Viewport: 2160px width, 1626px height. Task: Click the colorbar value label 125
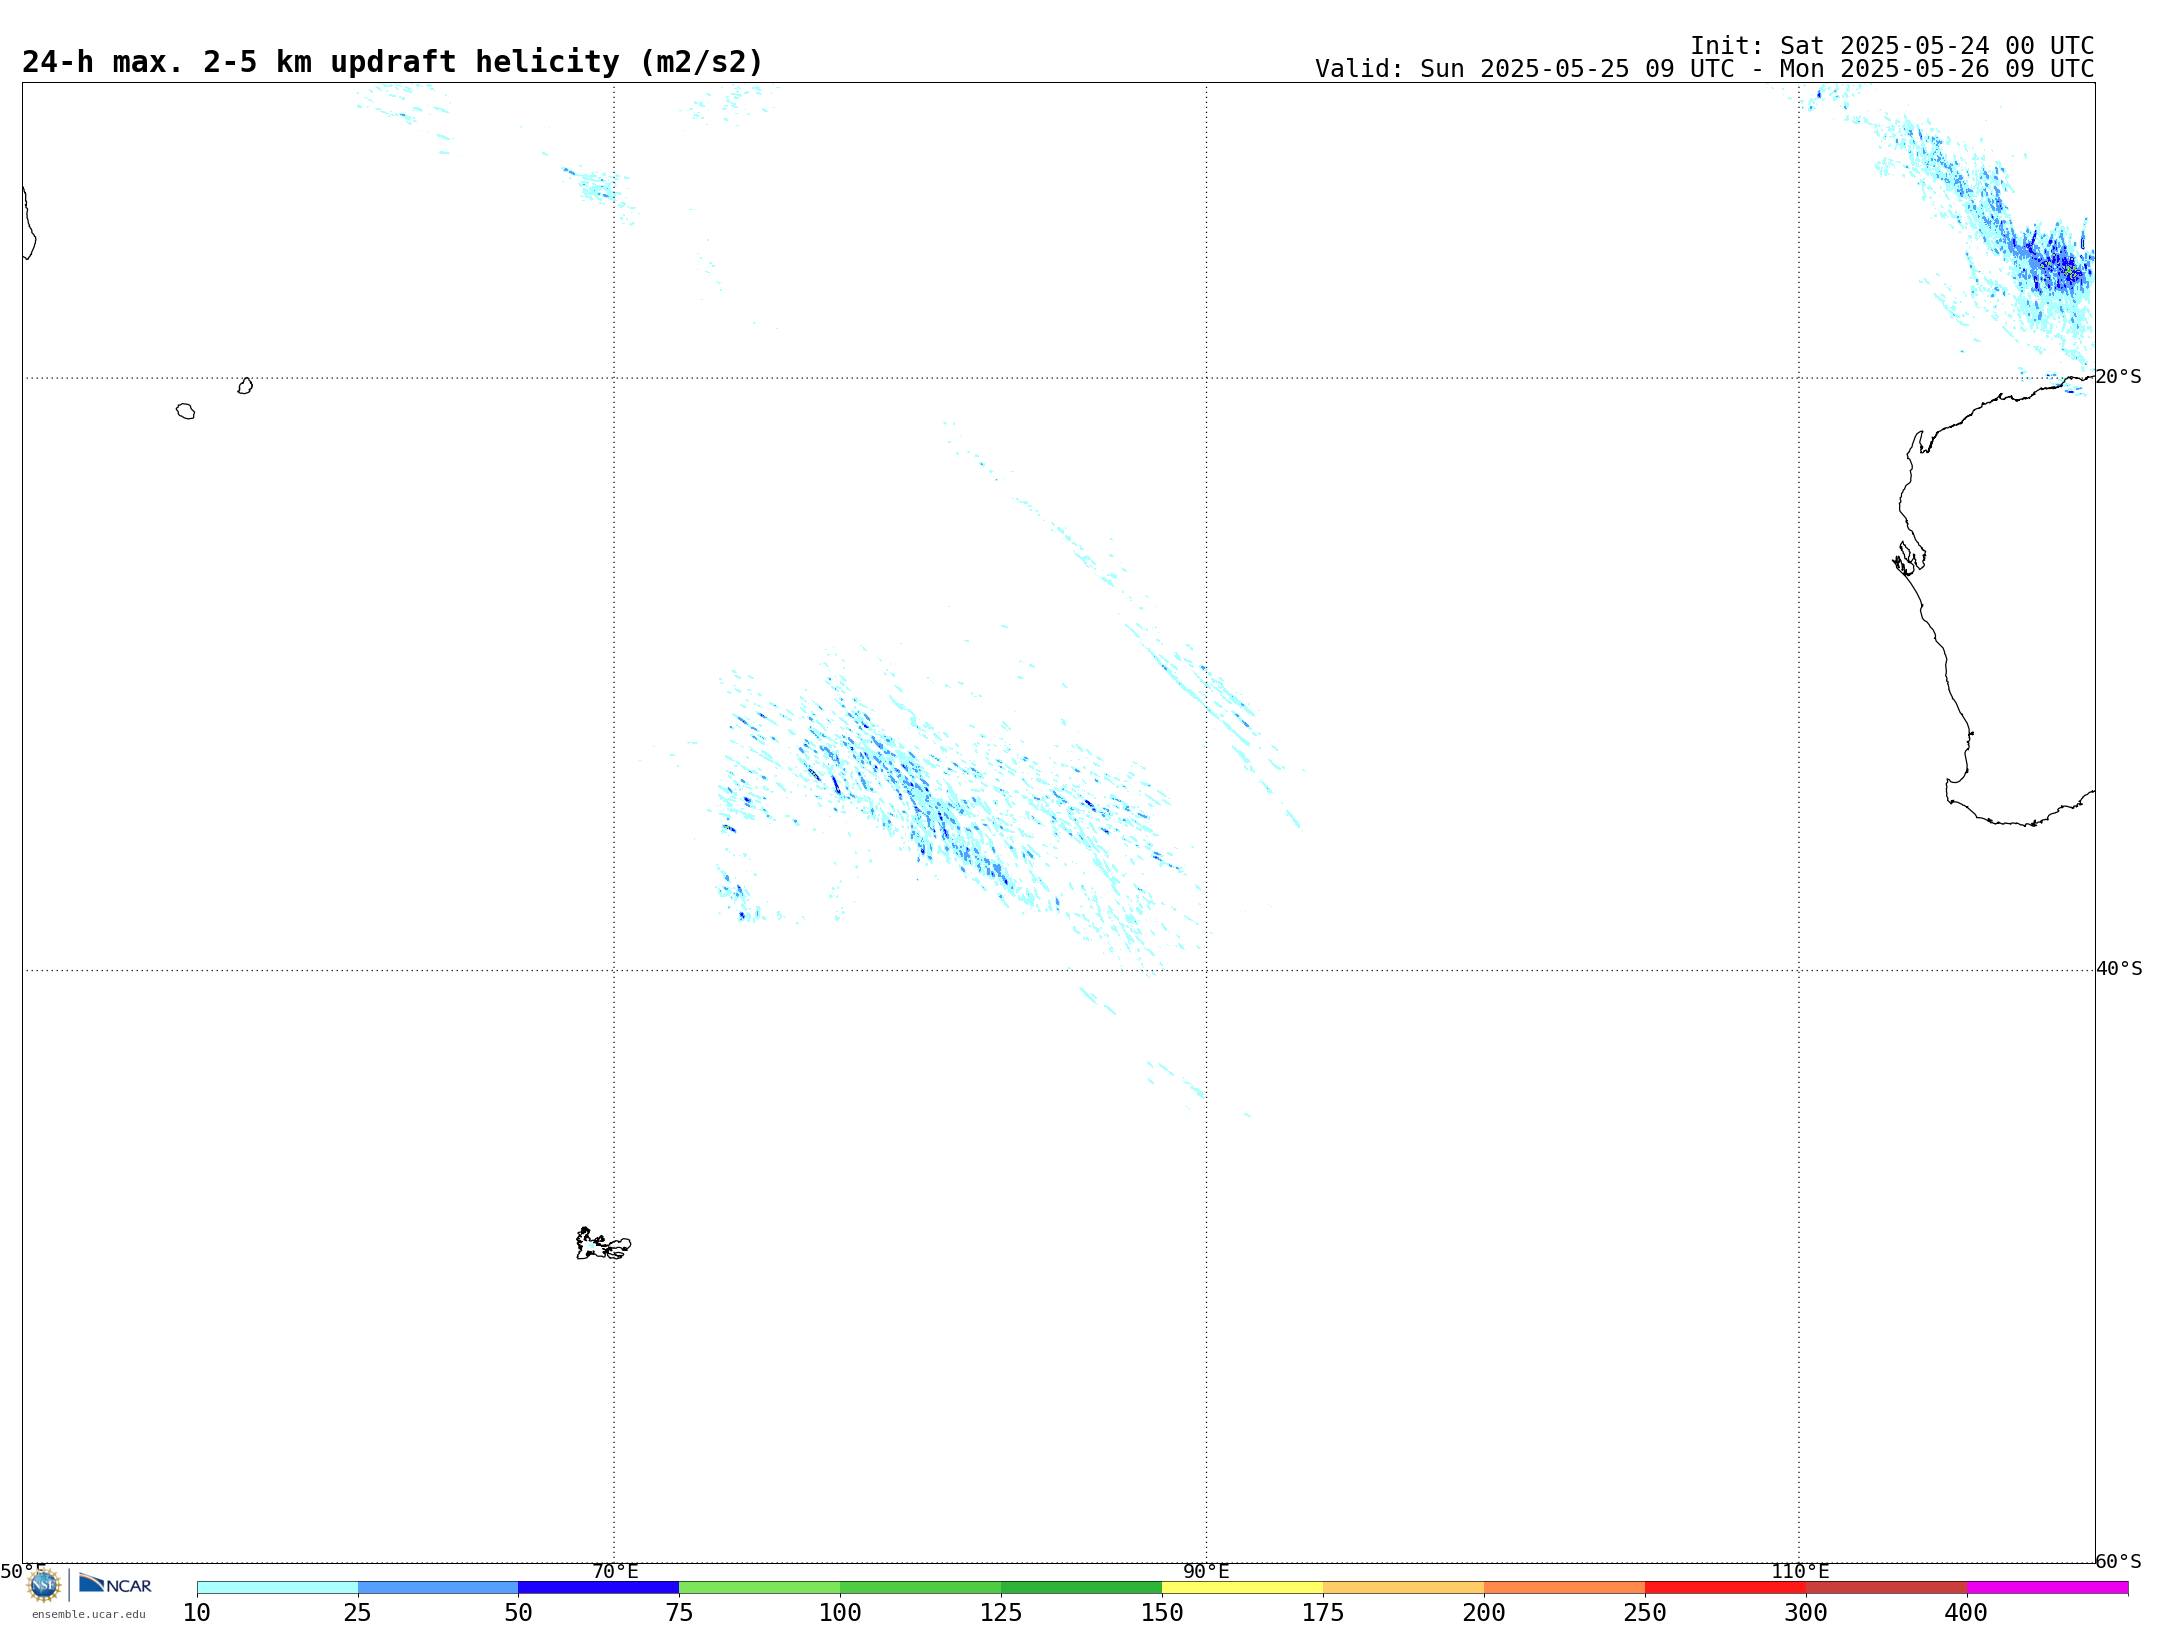click(x=1001, y=1613)
